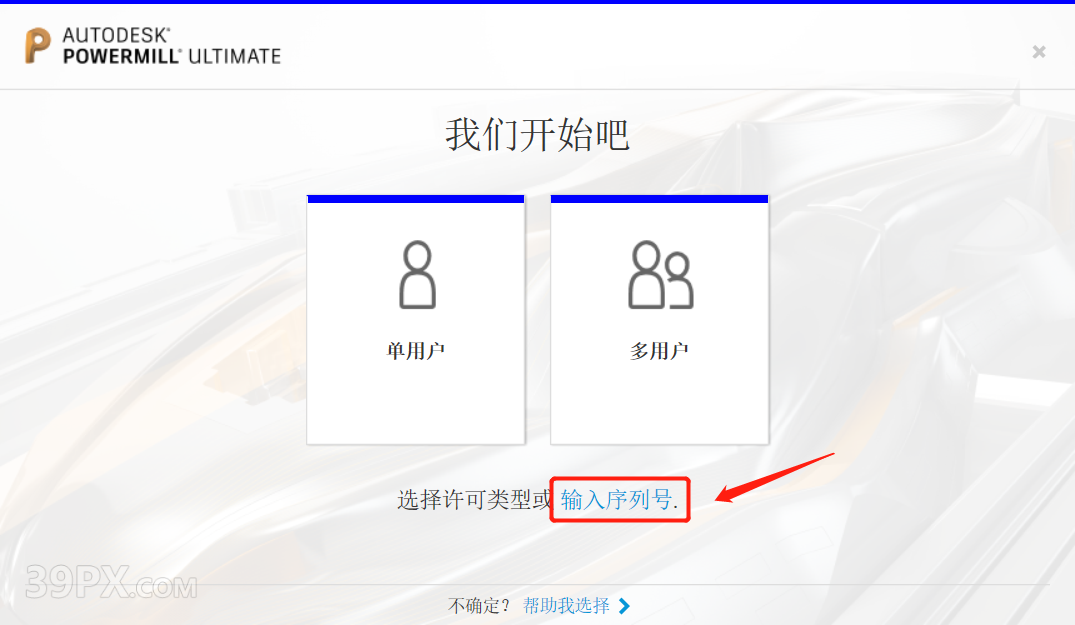Click the multi-user two-person icon
Image resolution: width=1075 pixels, height=625 pixels.
pos(661,275)
